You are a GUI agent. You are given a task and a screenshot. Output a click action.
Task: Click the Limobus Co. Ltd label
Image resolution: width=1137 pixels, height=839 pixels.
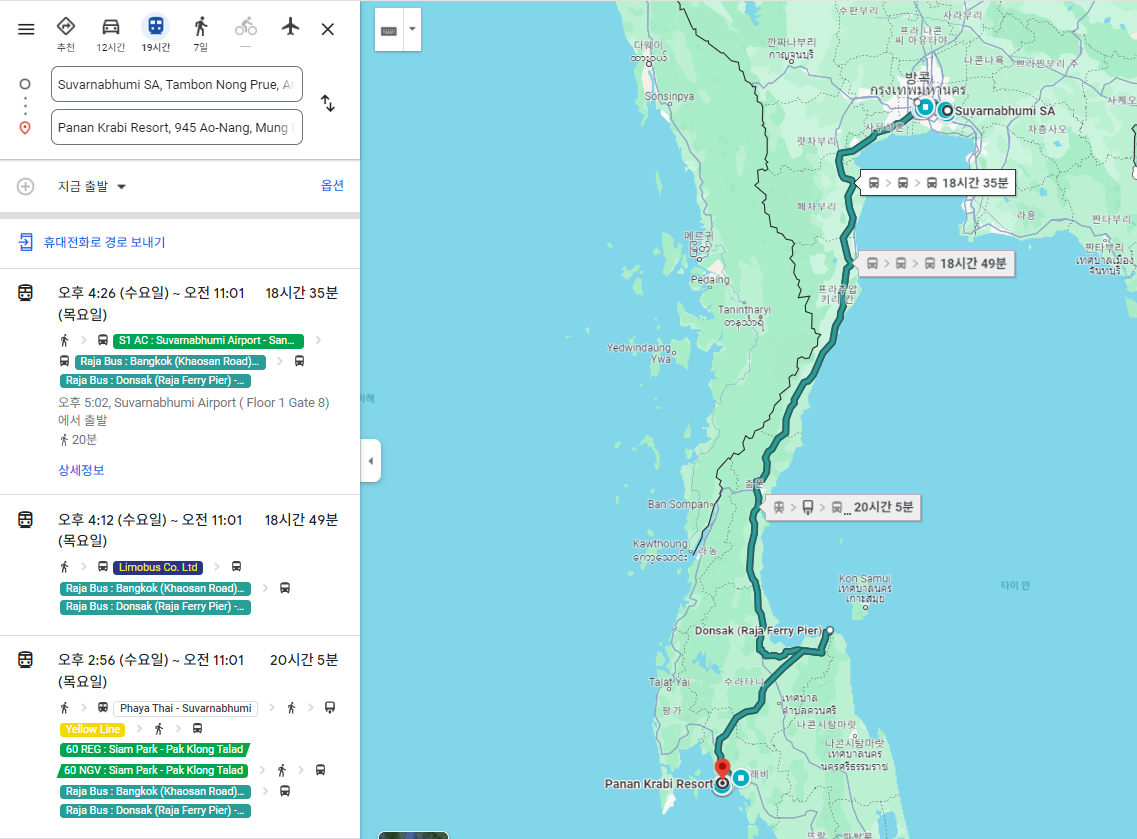[158, 567]
